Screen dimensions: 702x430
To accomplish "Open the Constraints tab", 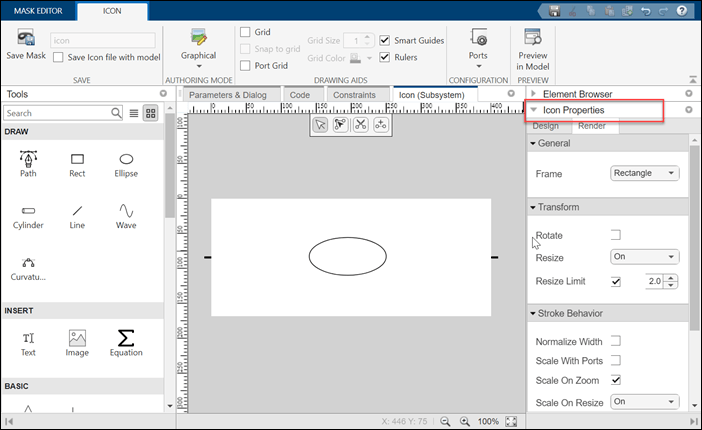I will 354,95.
